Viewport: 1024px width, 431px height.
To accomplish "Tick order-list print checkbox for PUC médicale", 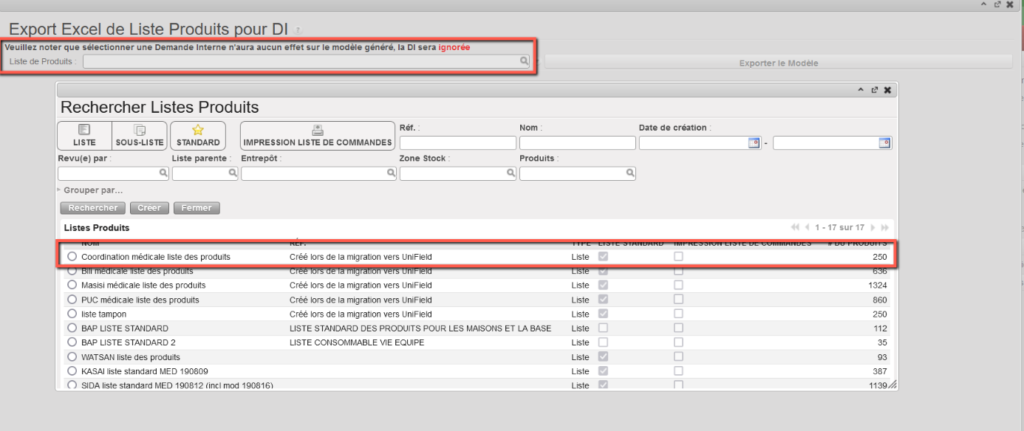I will click(679, 299).
